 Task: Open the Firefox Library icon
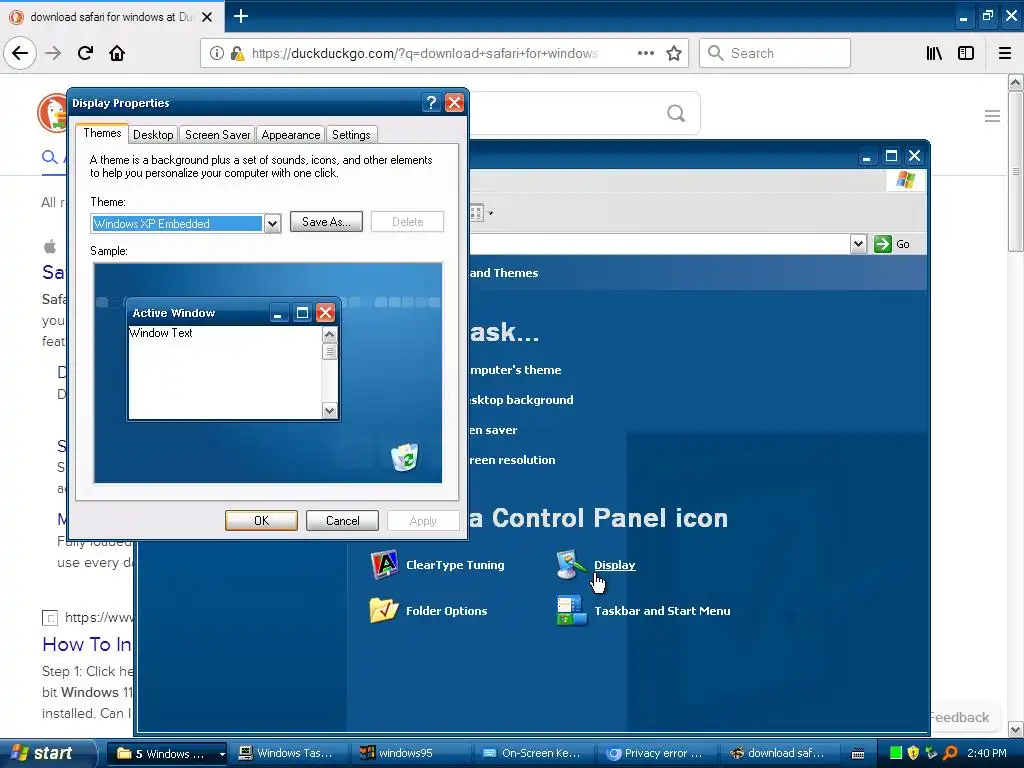click(934, 53)
